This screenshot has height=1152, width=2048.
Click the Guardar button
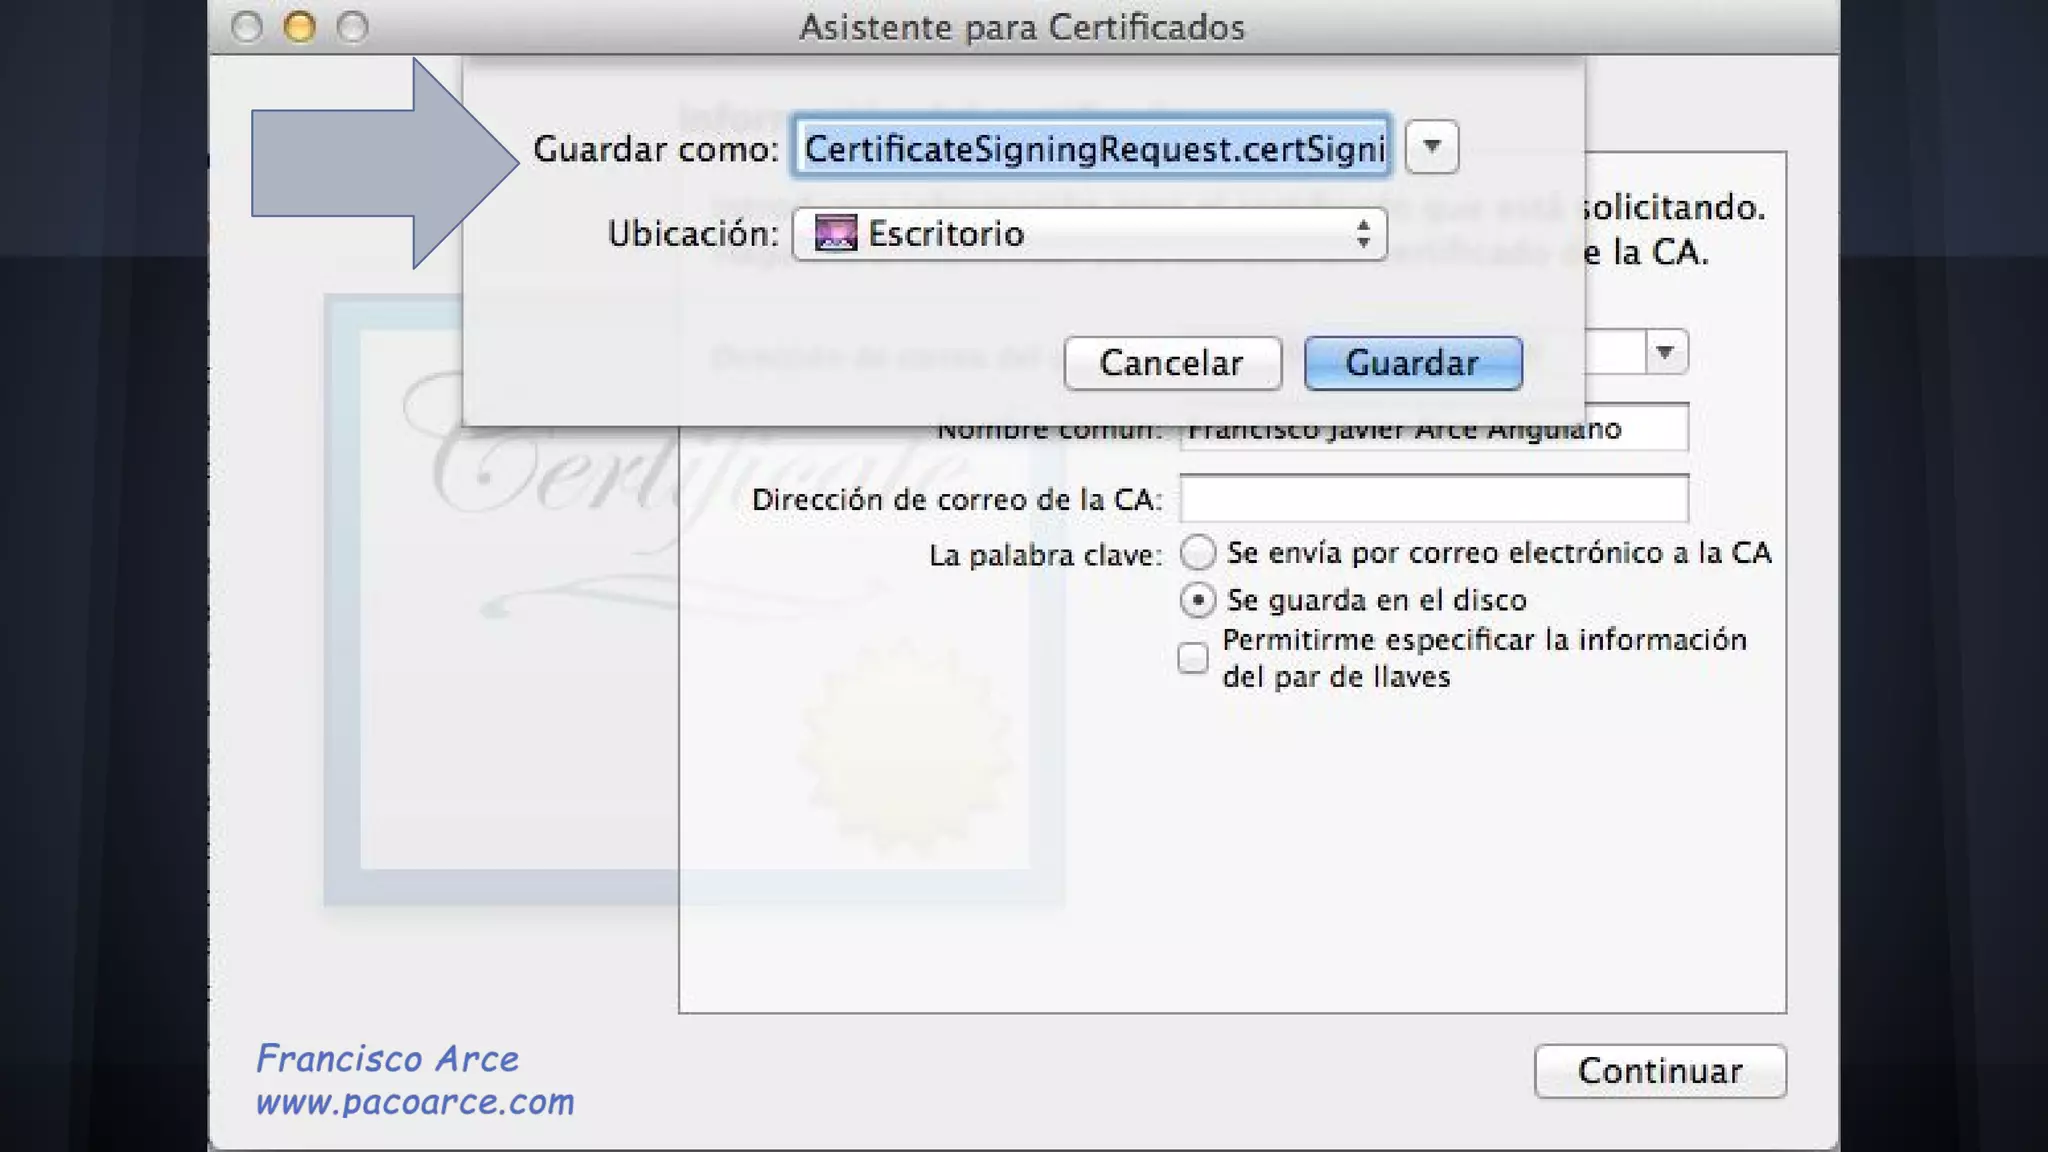click(1412, 363)
